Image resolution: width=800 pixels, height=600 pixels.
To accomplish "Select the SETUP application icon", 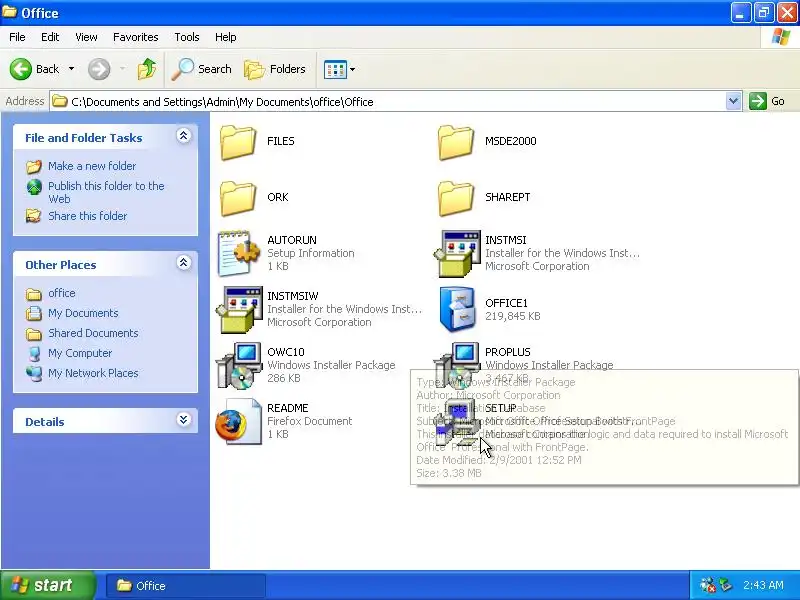I will click(457, 422).
